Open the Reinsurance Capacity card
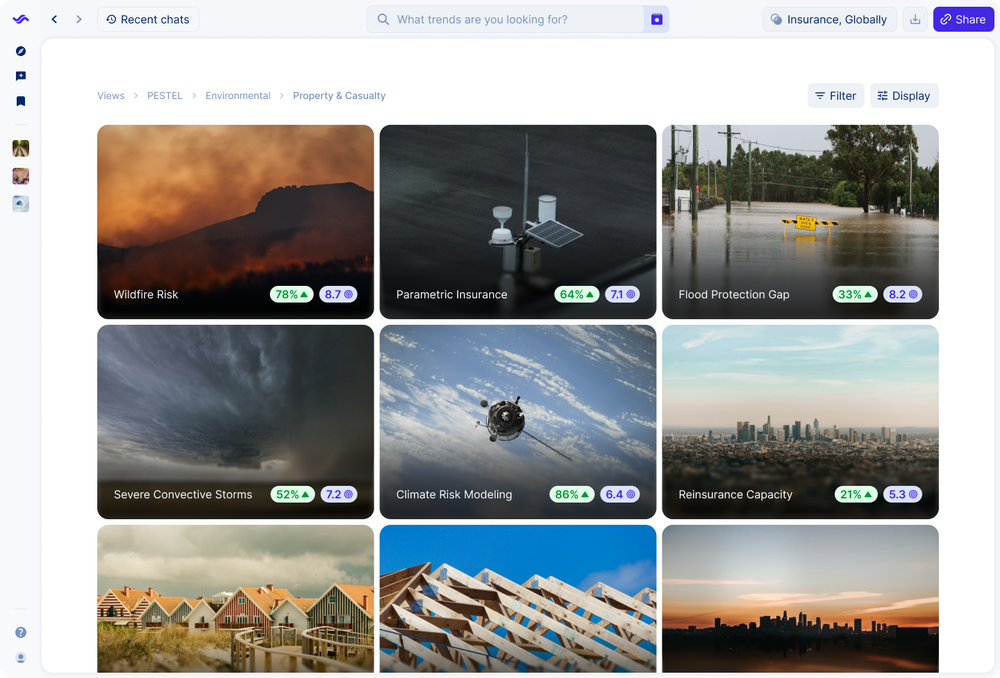Viewport: 1000px width, 678px height. 800,422
